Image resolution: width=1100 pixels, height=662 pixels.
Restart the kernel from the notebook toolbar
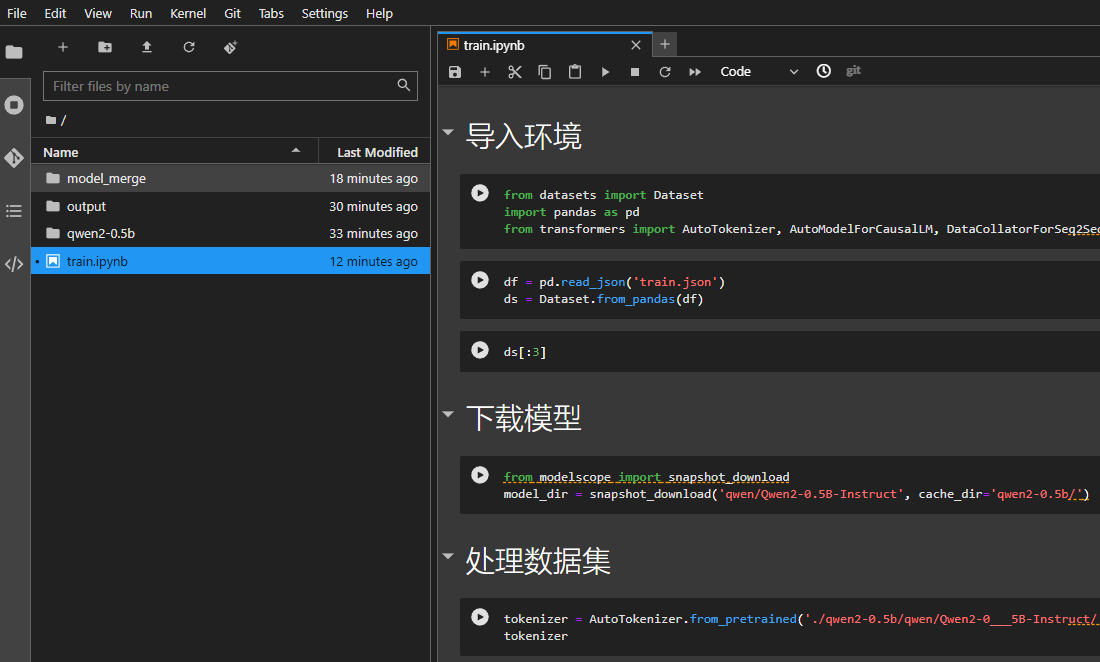665,72
